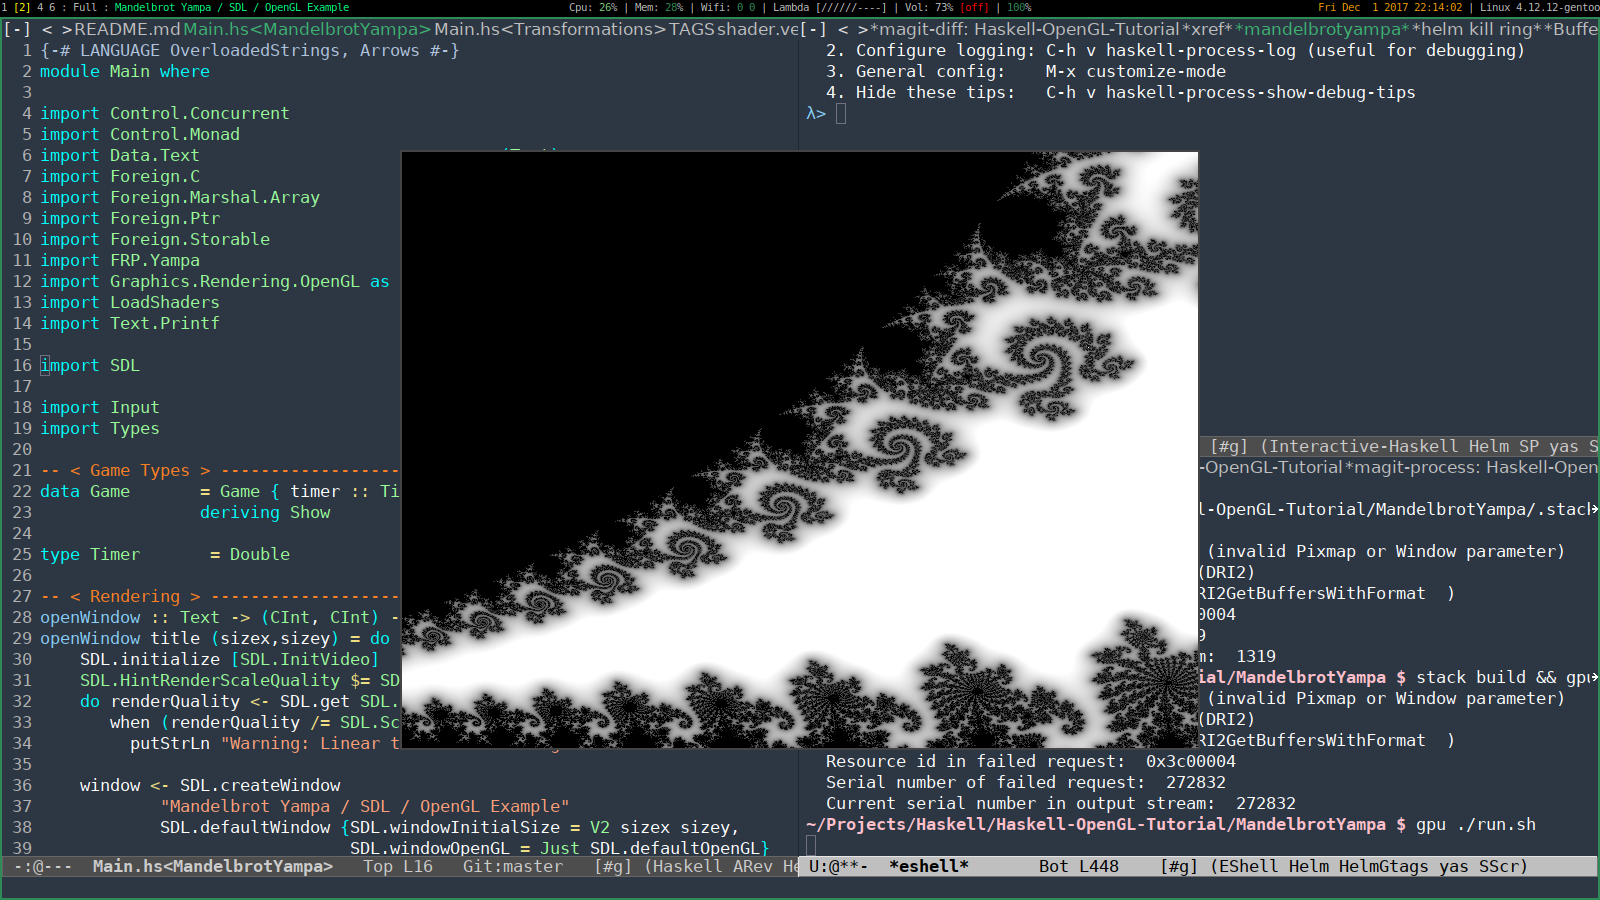Switch to the *xref* tab
The image size is (1600, 900).
tap(1207, 30)
